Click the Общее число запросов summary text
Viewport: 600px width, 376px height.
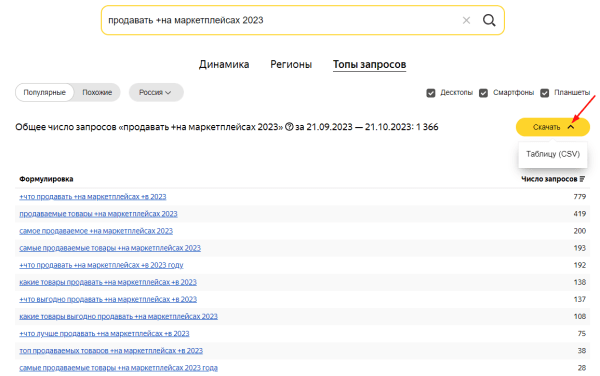(227, 127)
